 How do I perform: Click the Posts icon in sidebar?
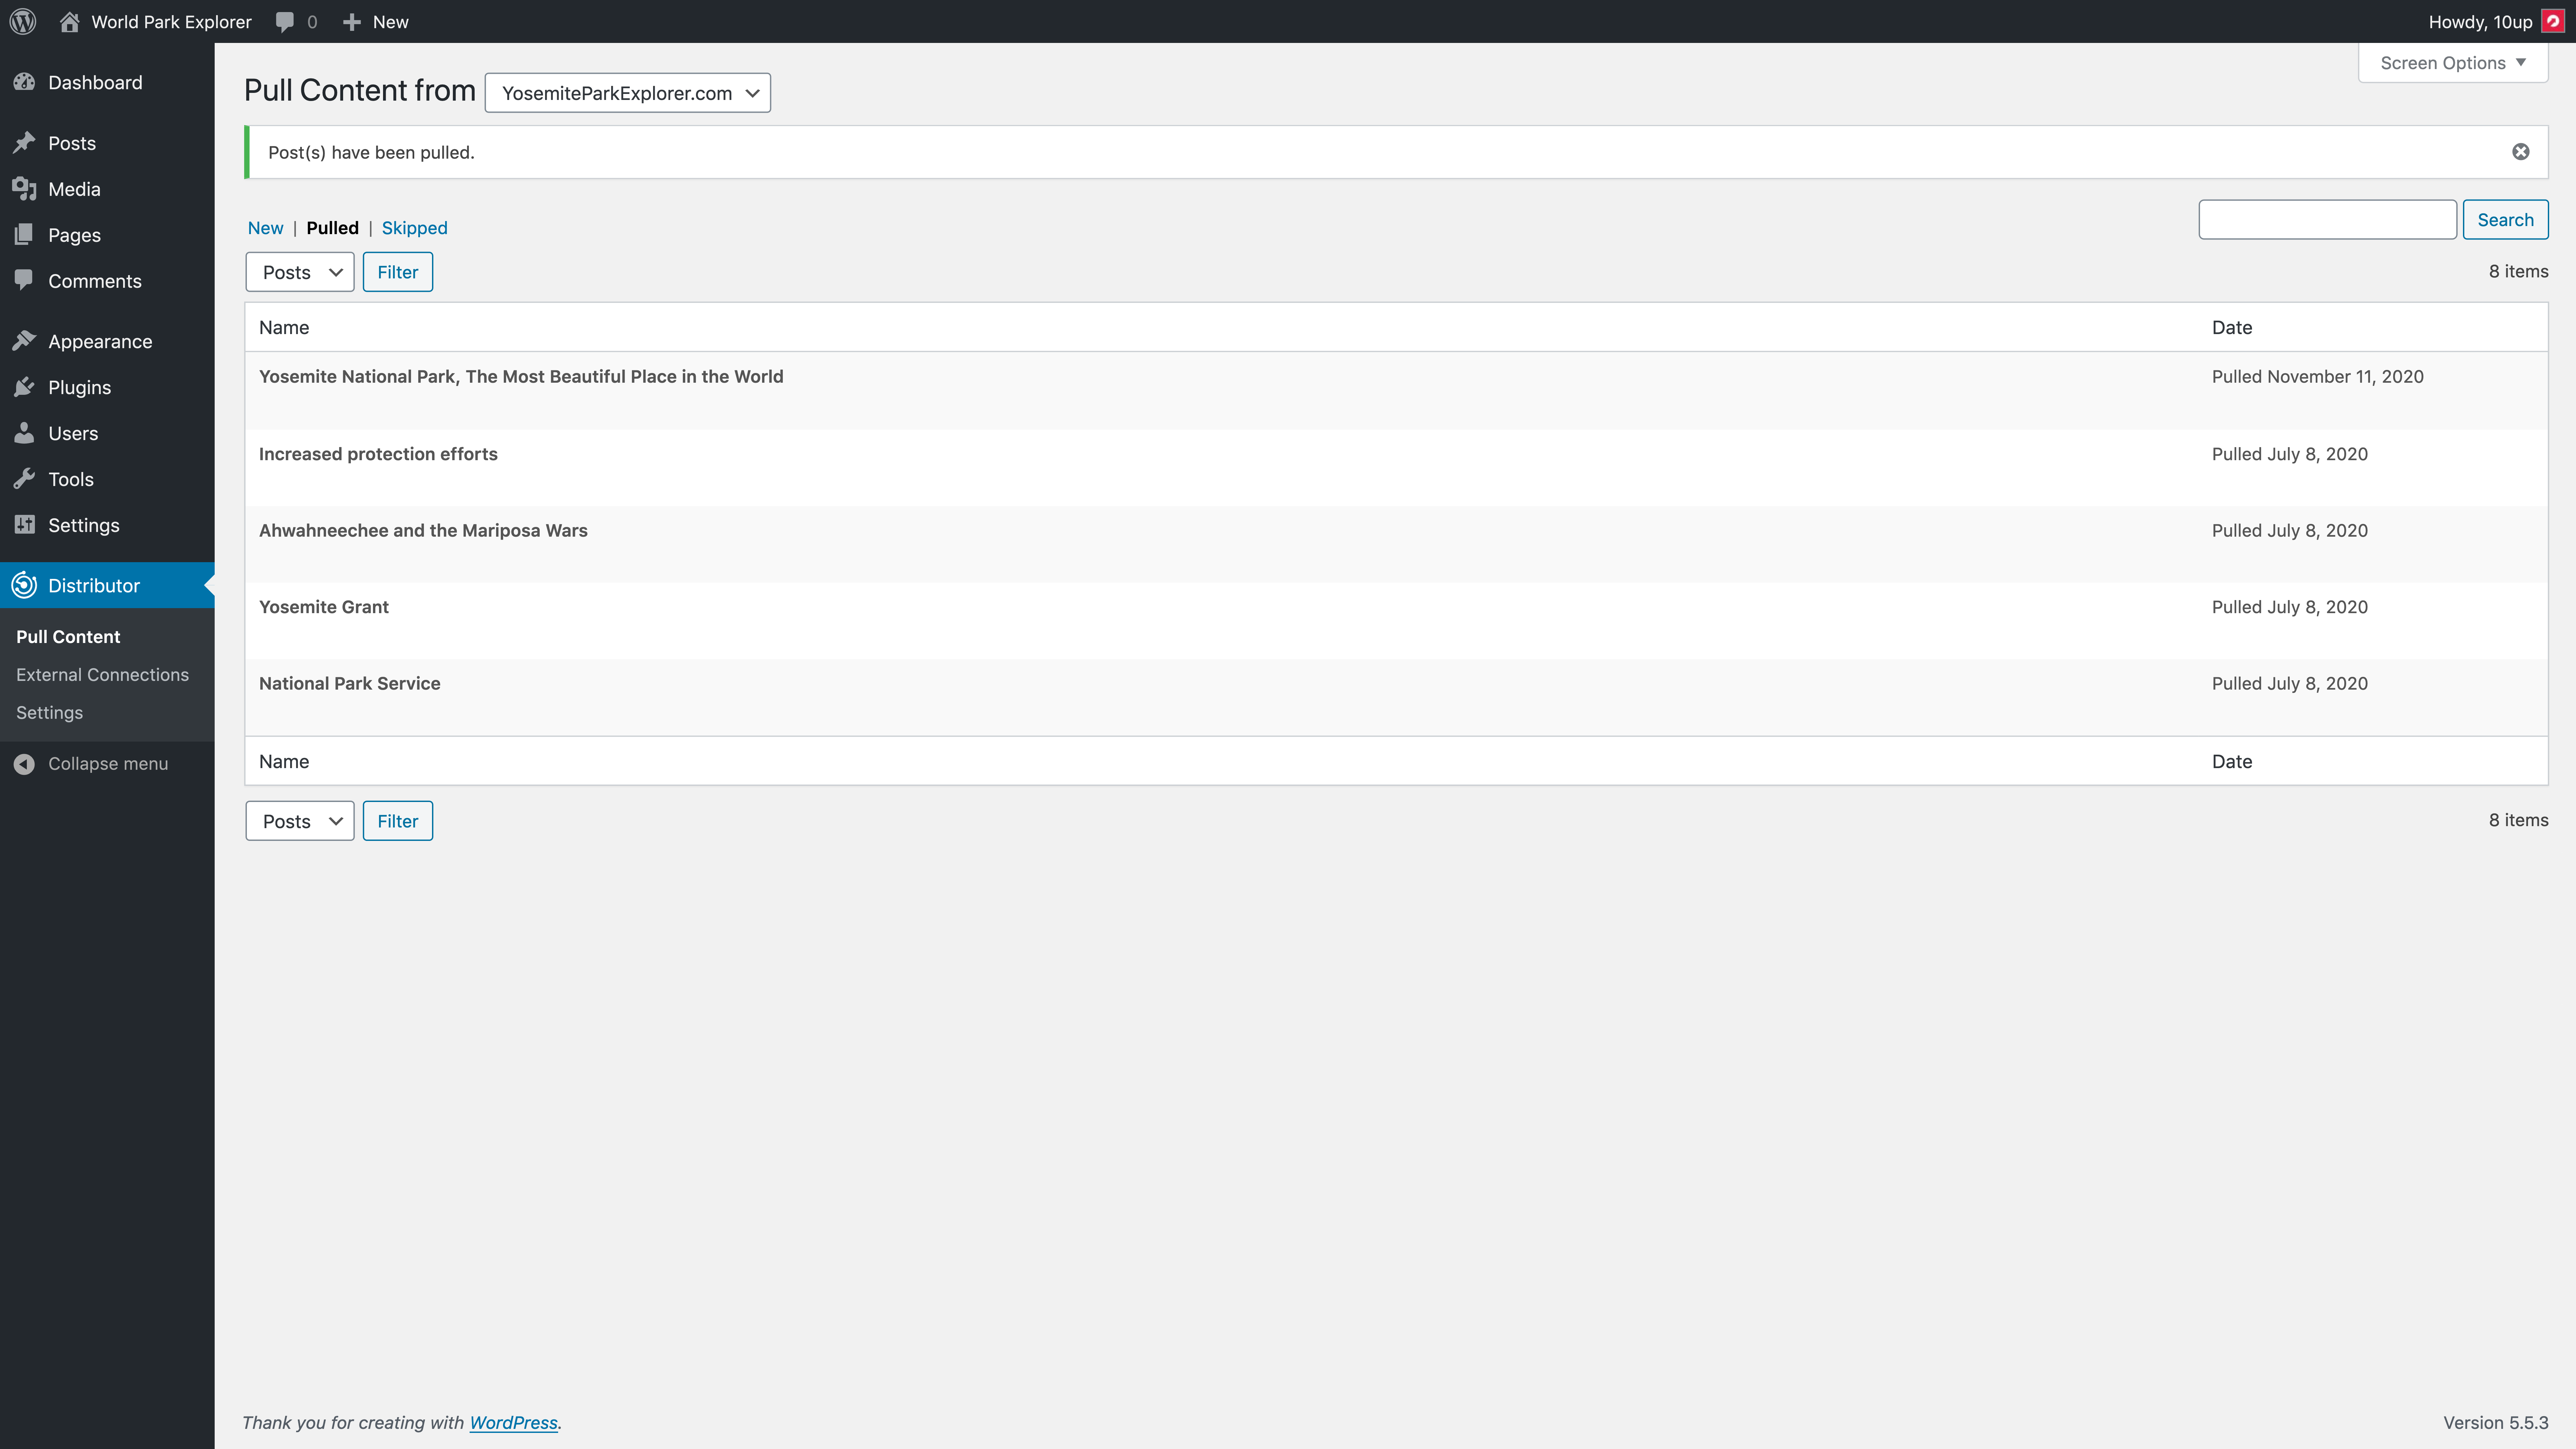click(25, 142)
